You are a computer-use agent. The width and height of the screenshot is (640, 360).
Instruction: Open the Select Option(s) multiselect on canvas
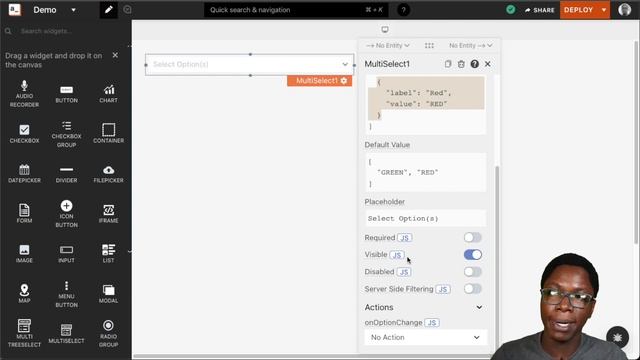[250, 64]
